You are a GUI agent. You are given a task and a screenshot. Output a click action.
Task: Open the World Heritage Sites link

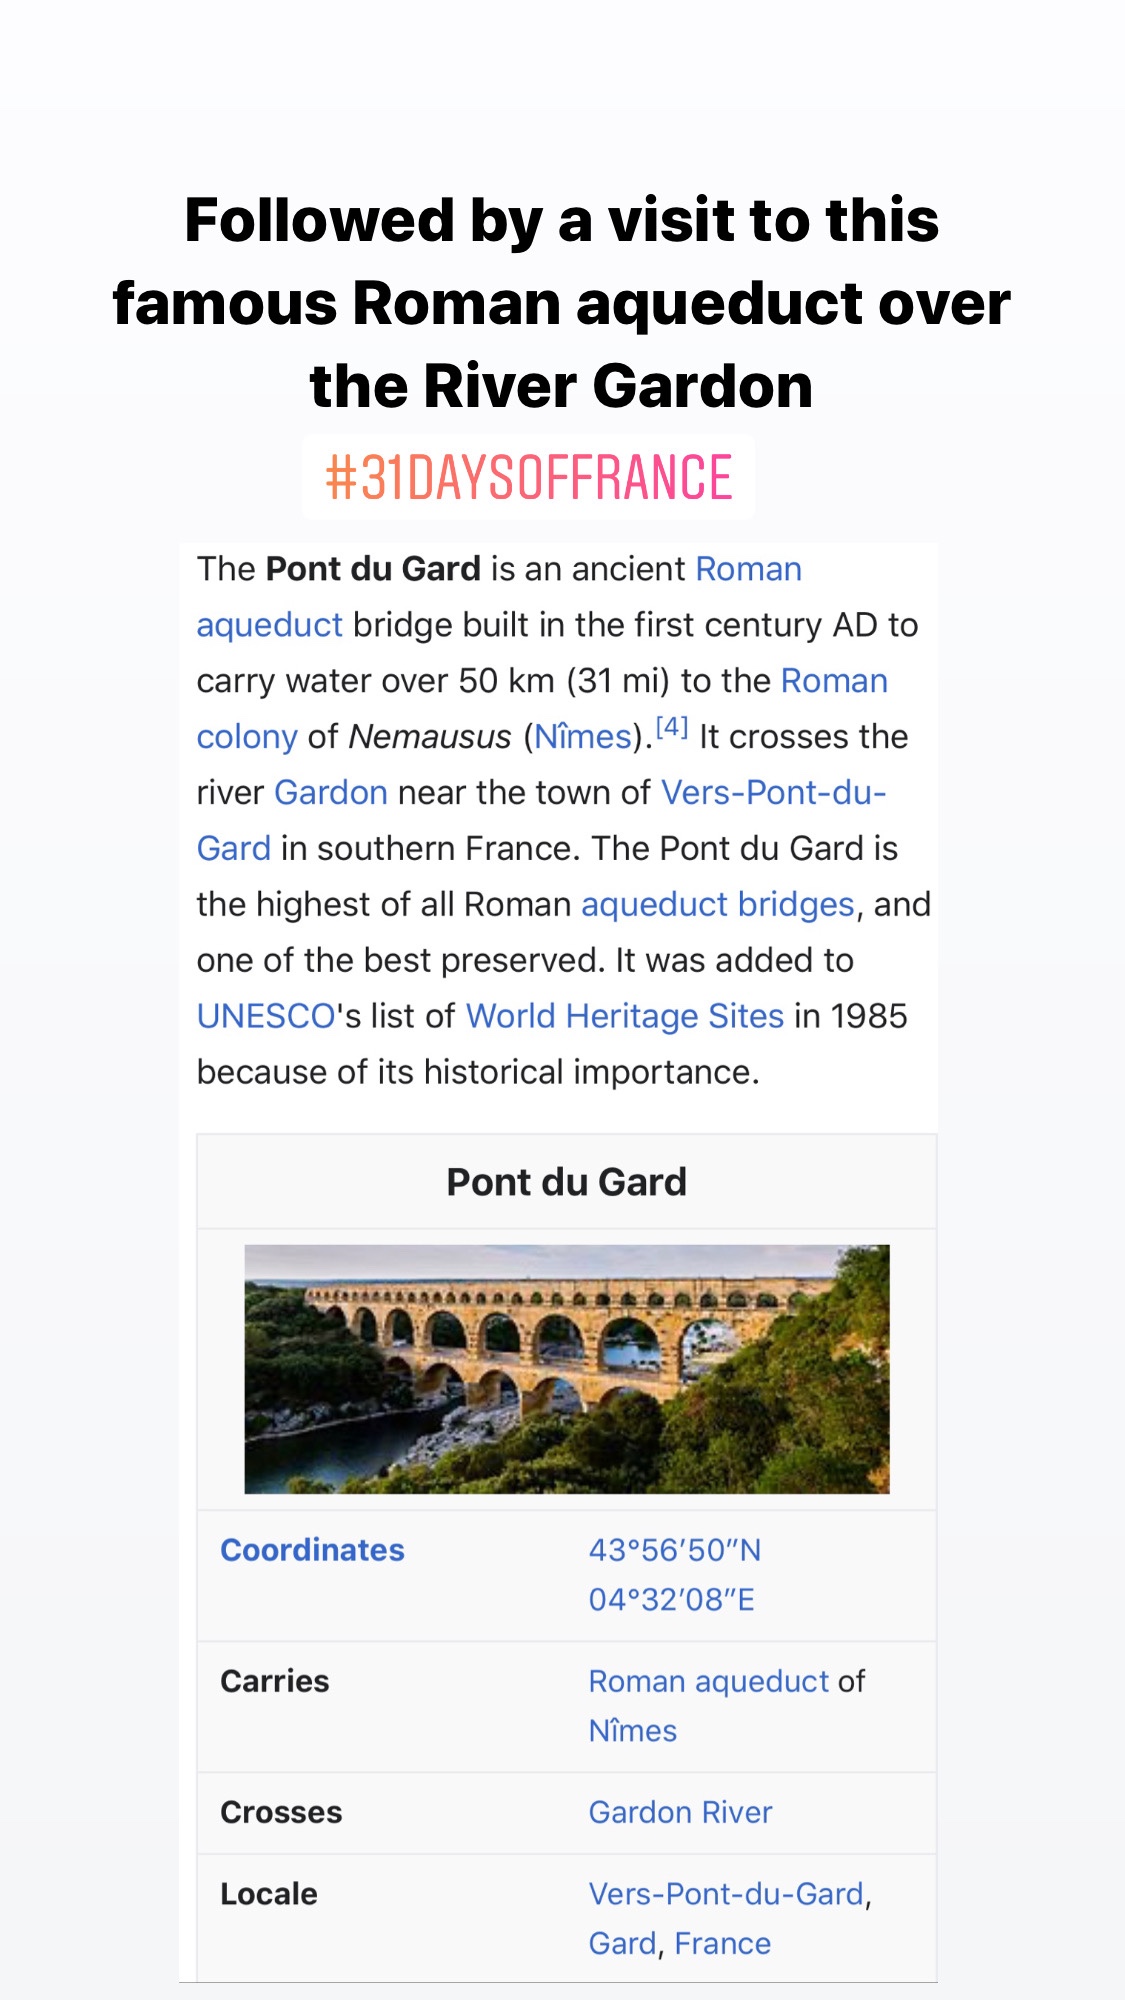pos(624,1017)
